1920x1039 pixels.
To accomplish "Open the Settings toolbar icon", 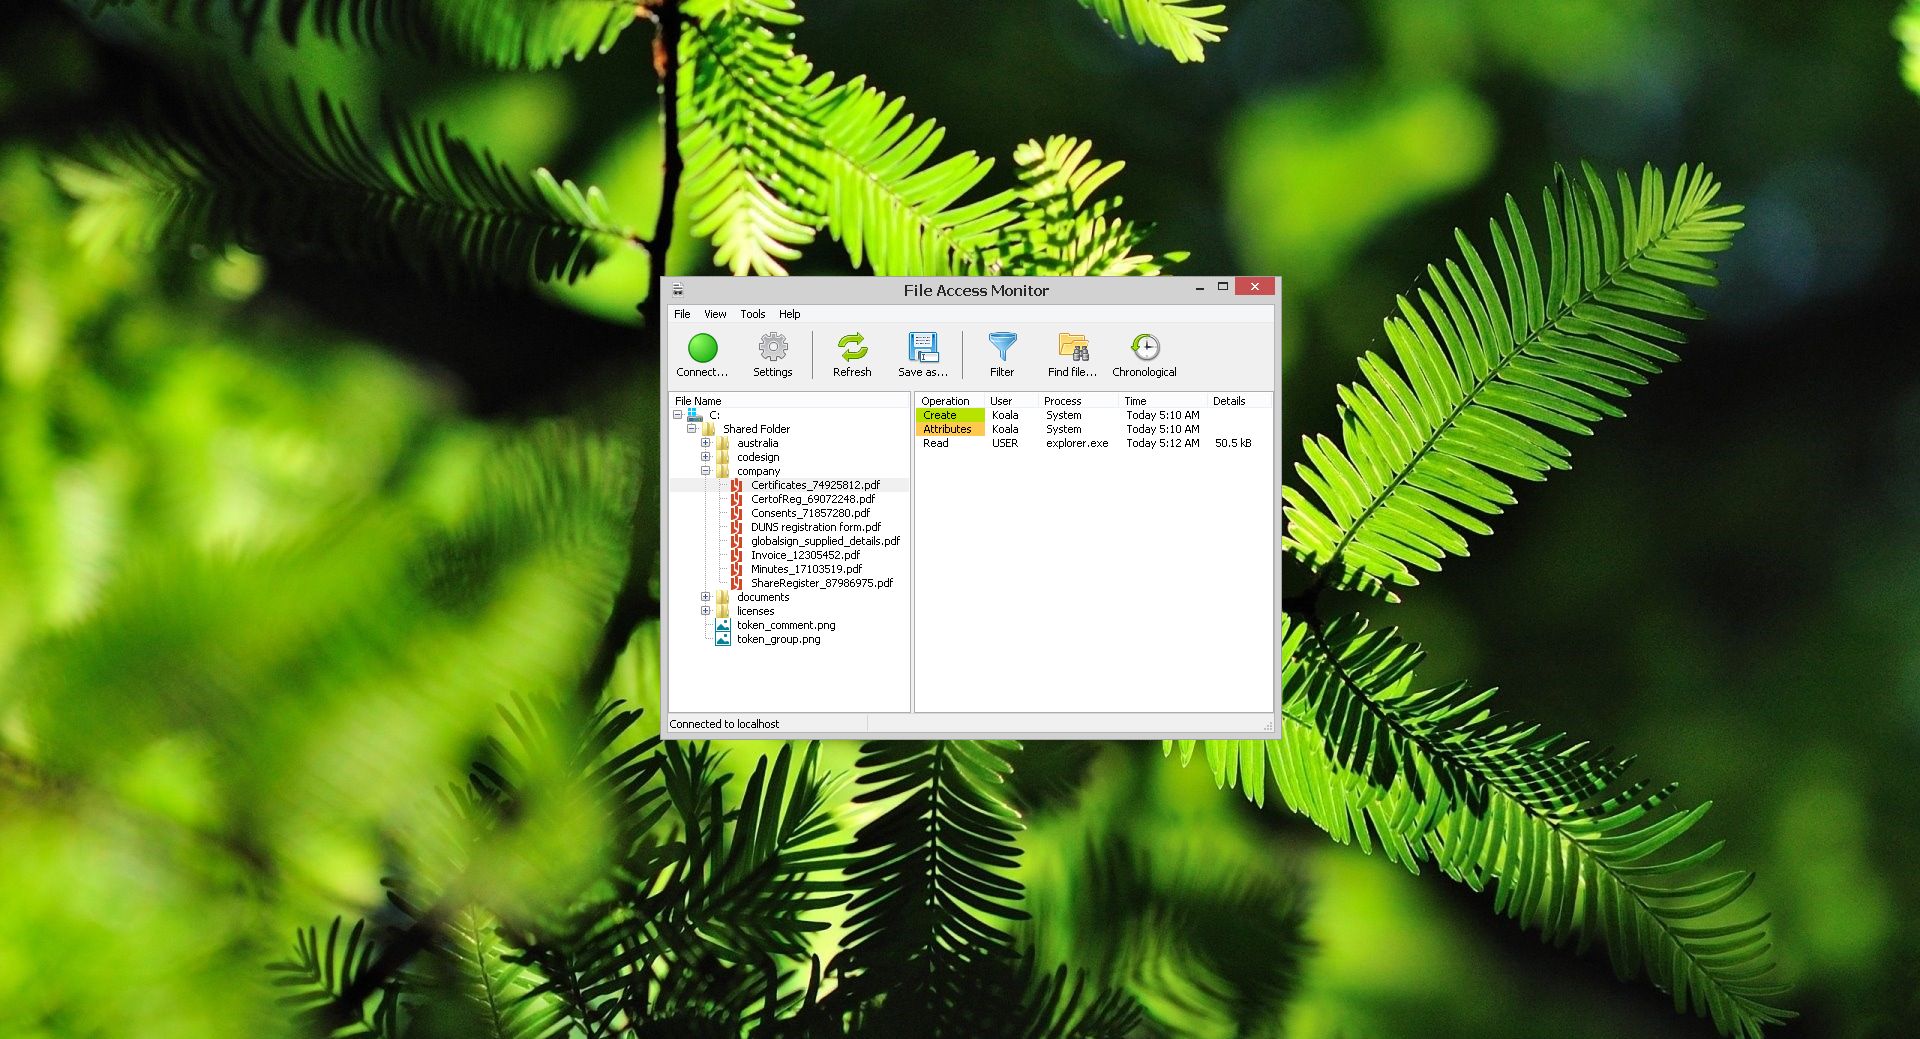I will [x=772, y=353].
